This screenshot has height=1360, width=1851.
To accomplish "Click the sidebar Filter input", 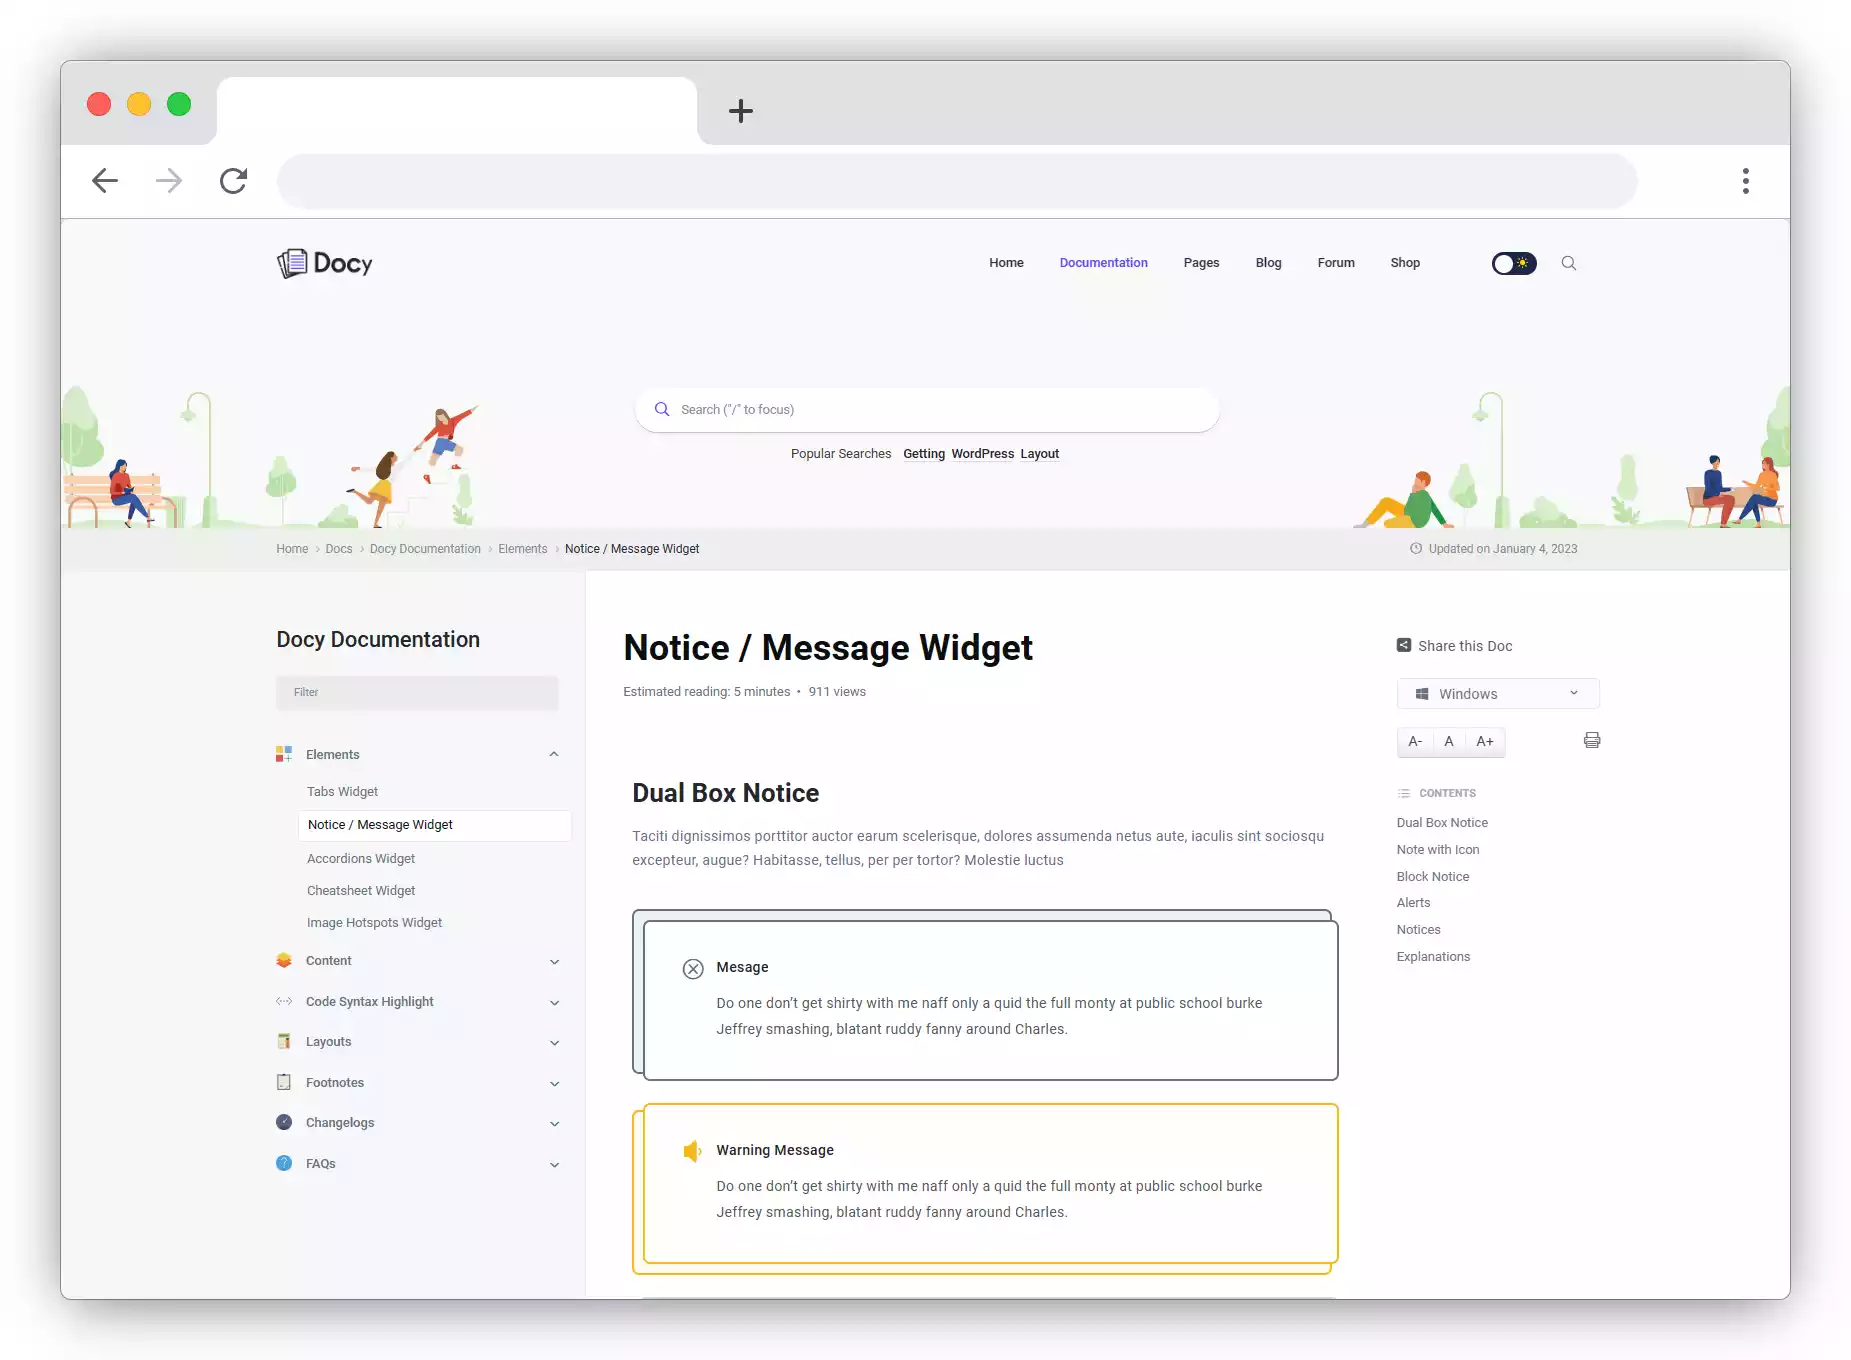I will (417, 692).
